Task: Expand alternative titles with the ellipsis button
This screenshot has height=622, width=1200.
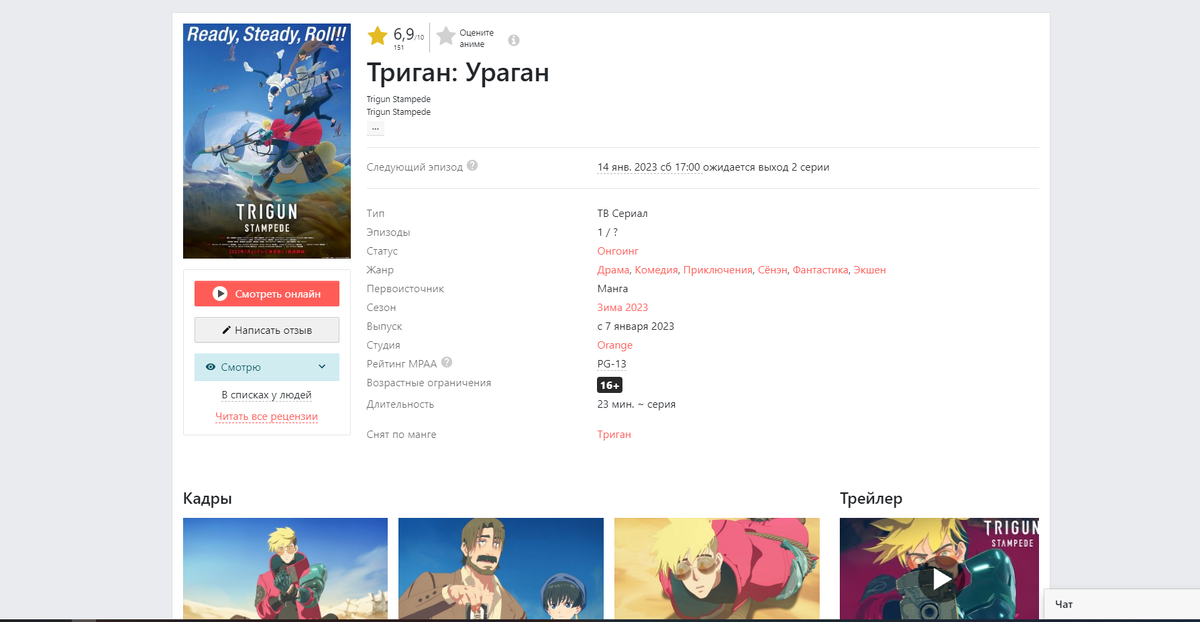Action: pyautogui.click(x=376, y=129)
